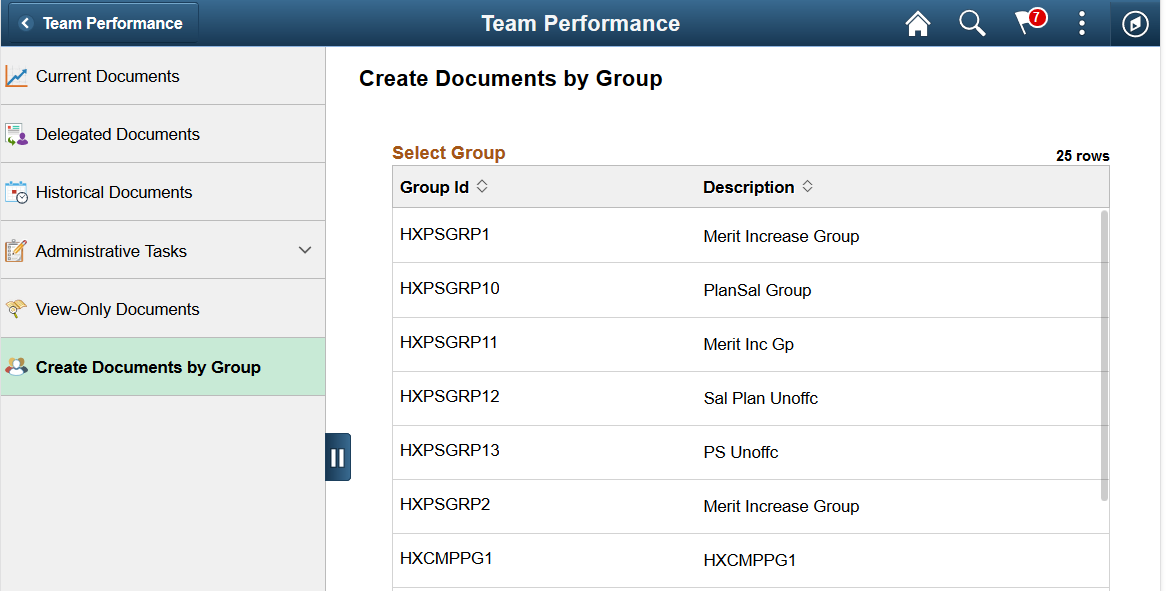Open the three-dot actions menu

(1082, 23)
